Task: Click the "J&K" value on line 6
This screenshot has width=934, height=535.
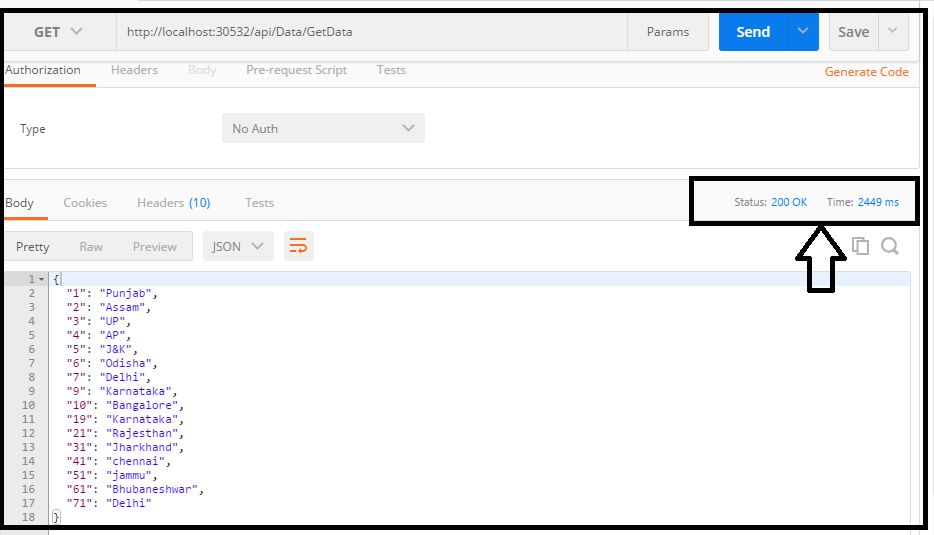Action: point(116,349)
